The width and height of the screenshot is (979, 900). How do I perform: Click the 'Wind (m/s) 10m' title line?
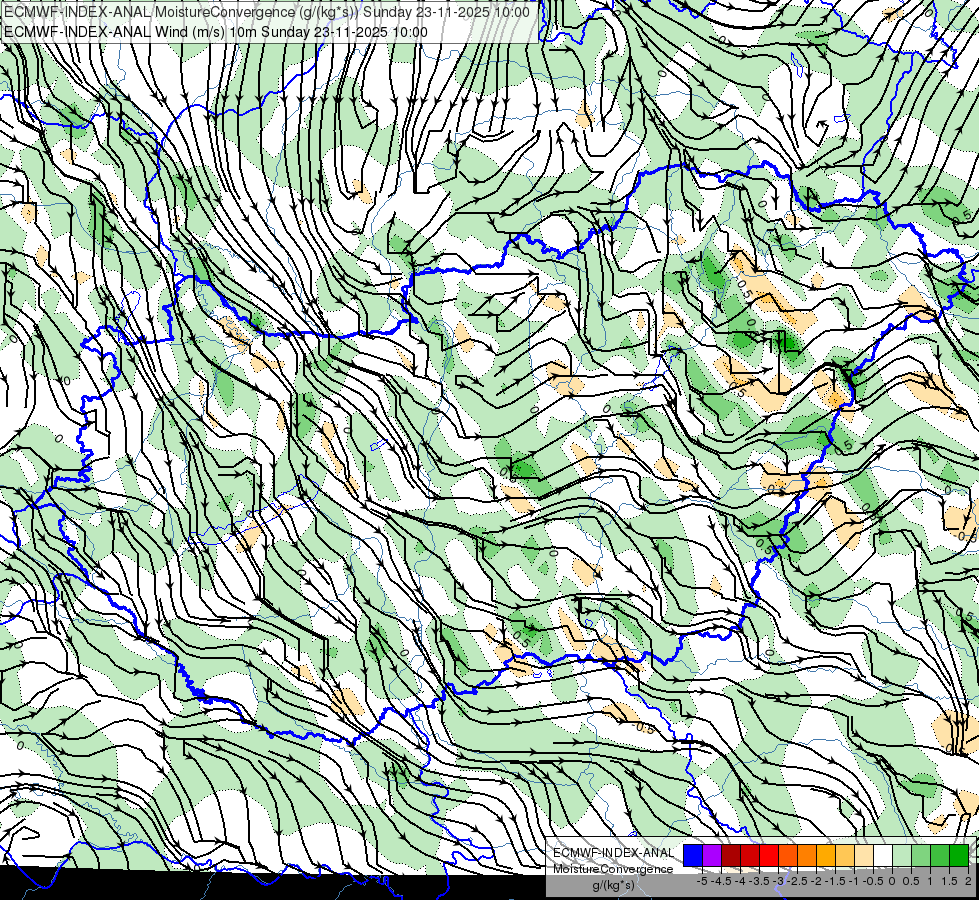216,32
